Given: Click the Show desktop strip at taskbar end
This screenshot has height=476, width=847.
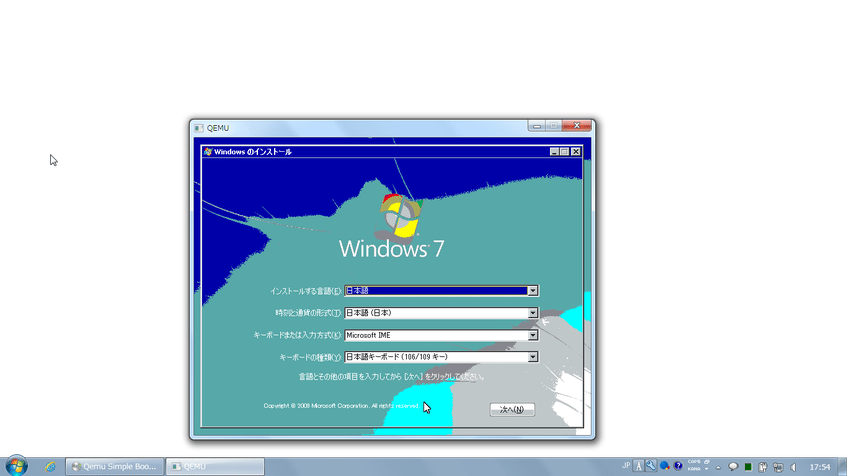Looking at the screenshot, I should (x=842, y=467).
